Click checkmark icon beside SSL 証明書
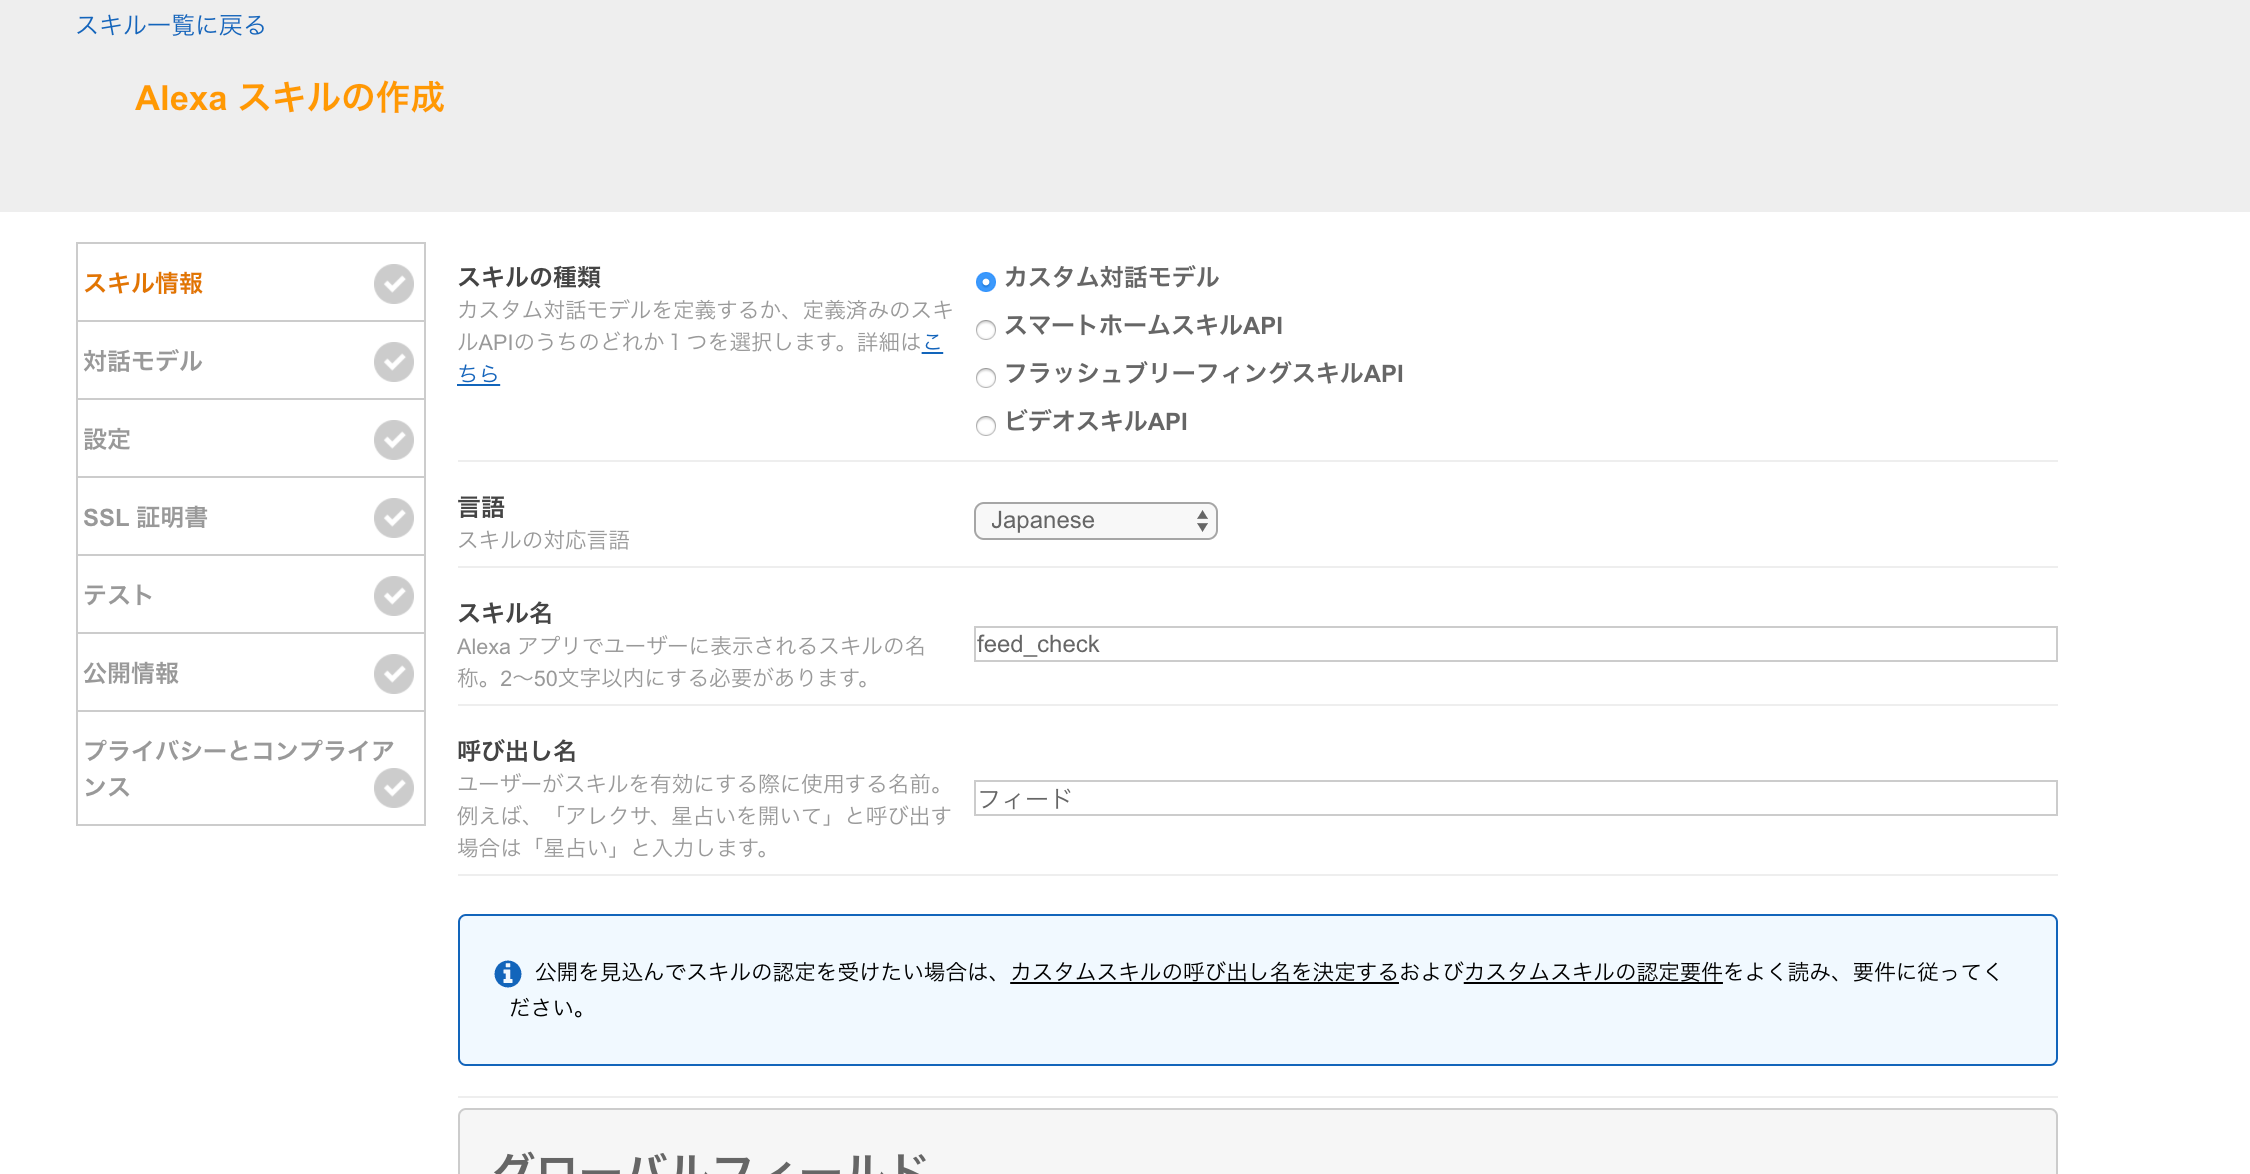This screenshot has height=1174, width=2250. (x=394, y=518)
